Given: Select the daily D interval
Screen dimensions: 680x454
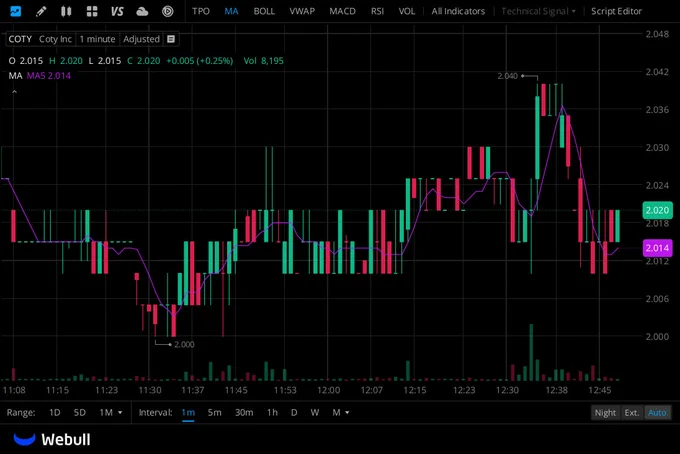Looking at the screenshot, I should click(294, 412).
